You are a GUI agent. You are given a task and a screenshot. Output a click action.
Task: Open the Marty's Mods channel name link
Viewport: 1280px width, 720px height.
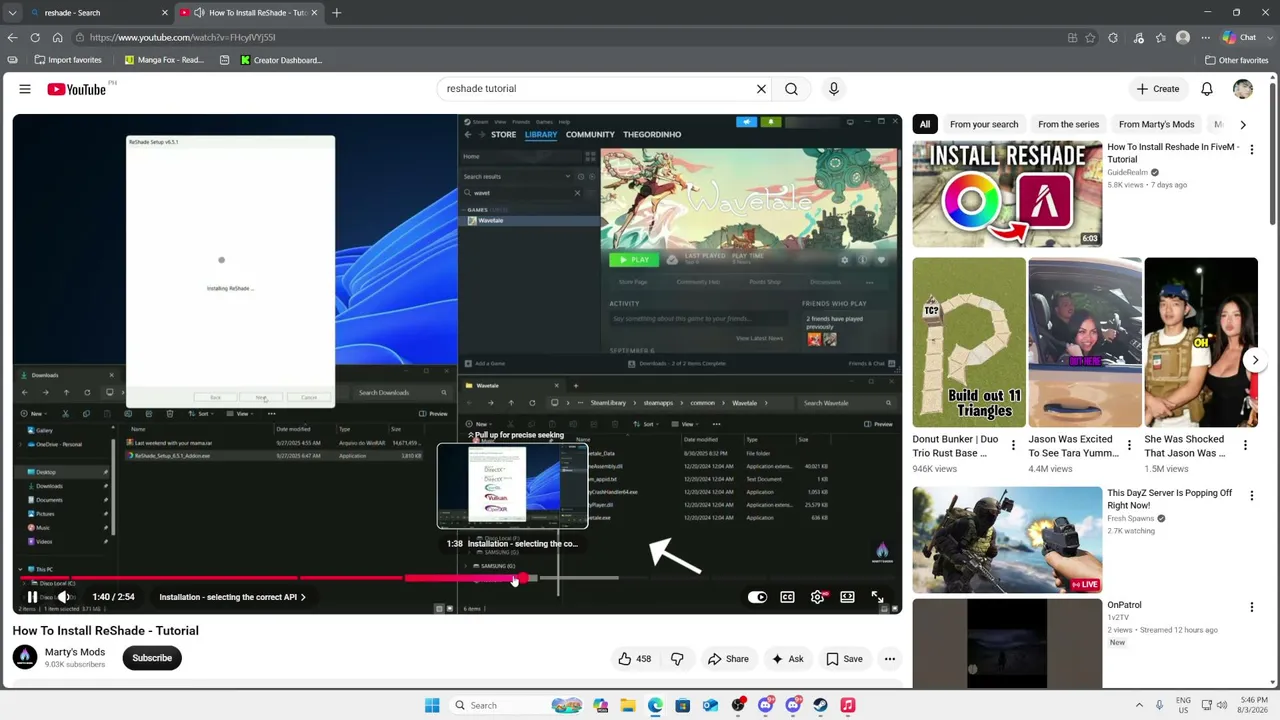(75, 652)
